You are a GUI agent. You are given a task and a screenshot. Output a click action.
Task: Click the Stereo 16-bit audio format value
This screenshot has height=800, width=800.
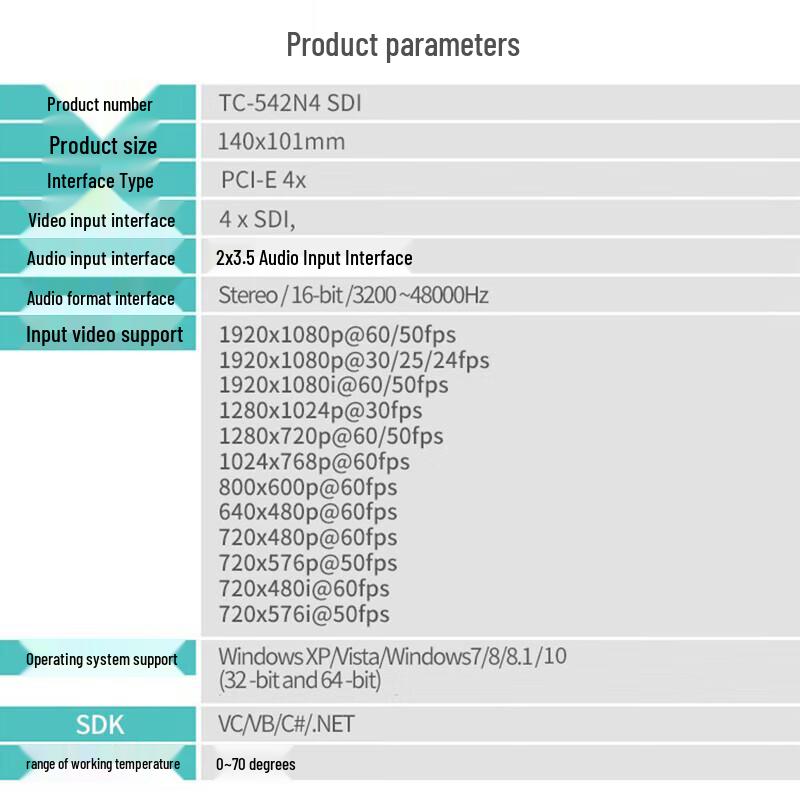point(354,295)
